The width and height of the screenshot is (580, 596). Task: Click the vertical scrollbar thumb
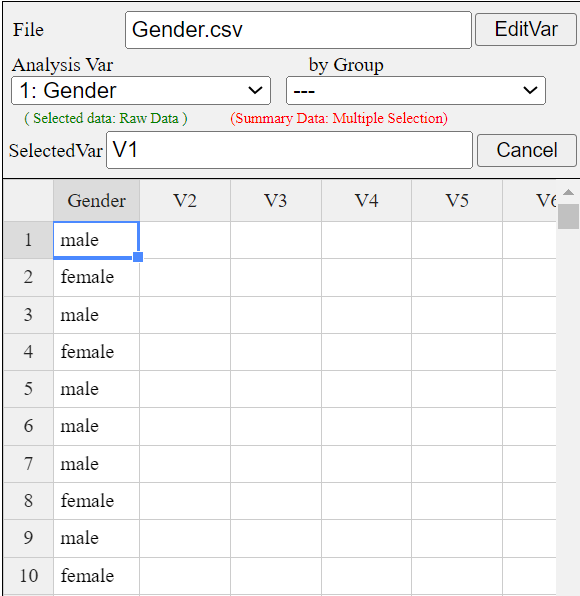coord(568,216)
